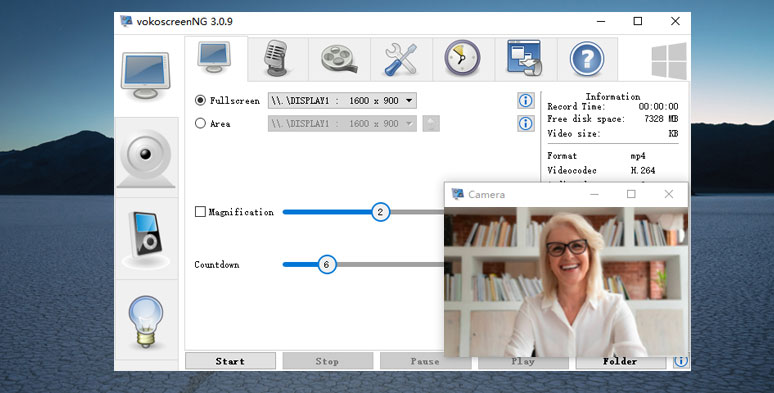Open the screen monitor tab
This screenshot has width=774, height=393.
coord(215,59)
